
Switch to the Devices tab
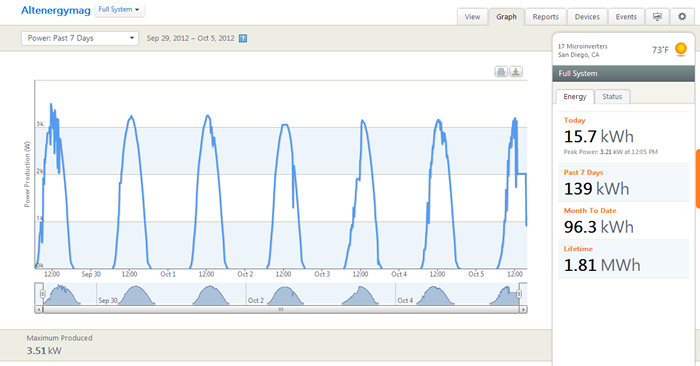tap(587, 17)
